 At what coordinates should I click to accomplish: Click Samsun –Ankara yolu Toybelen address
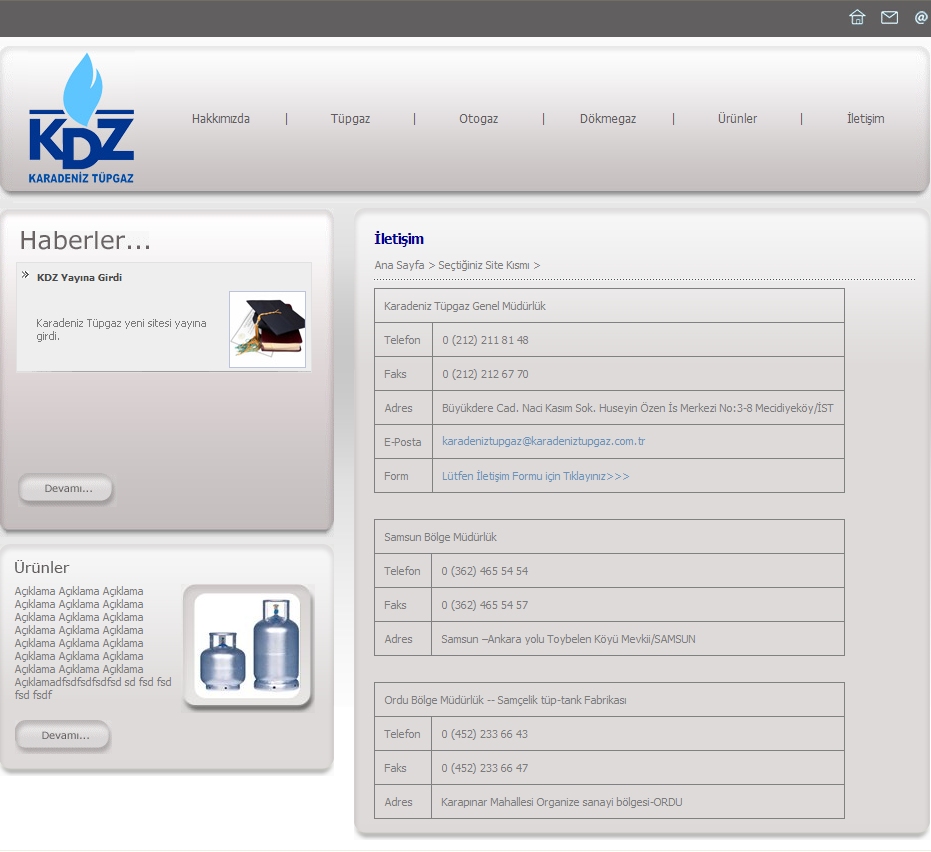point(568,639)
